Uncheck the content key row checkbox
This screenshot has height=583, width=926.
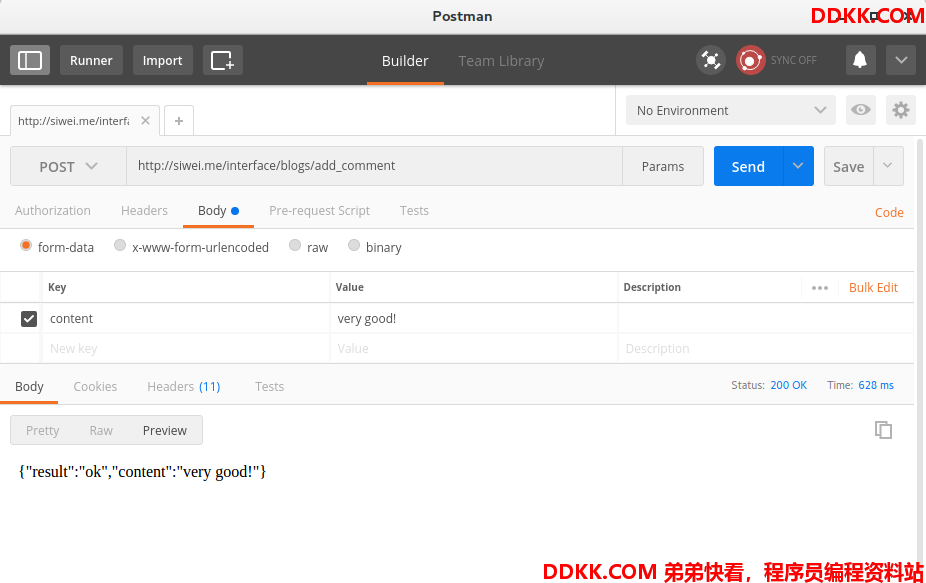point(29,319)
